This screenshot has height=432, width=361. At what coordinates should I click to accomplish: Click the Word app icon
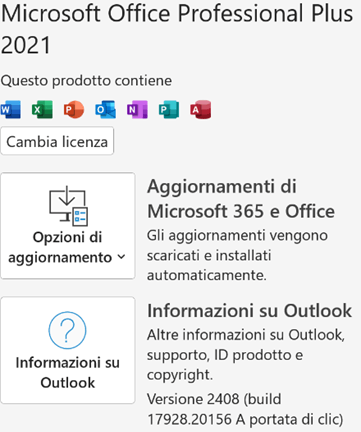tap(11, 109)
